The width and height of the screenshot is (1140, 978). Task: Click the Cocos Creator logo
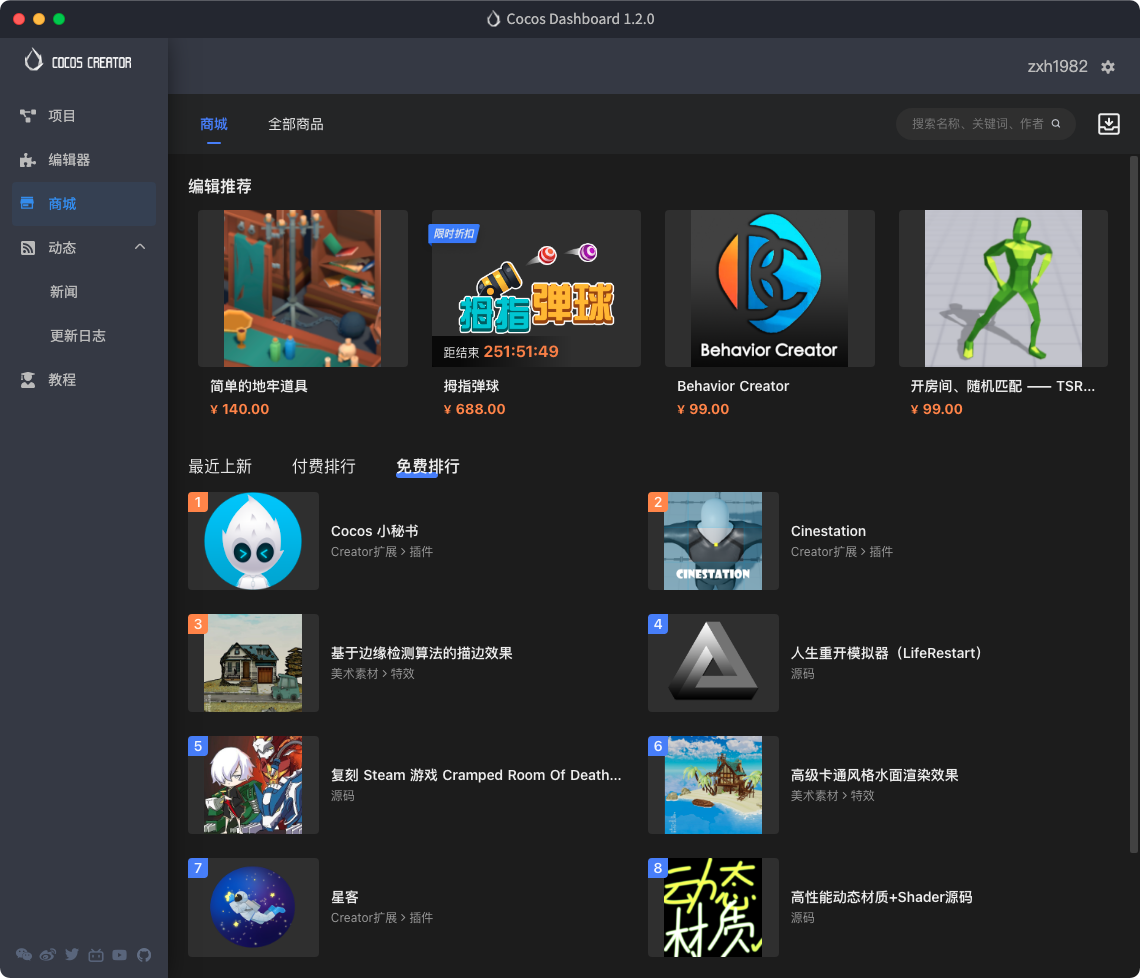click(x=78, y=61)
